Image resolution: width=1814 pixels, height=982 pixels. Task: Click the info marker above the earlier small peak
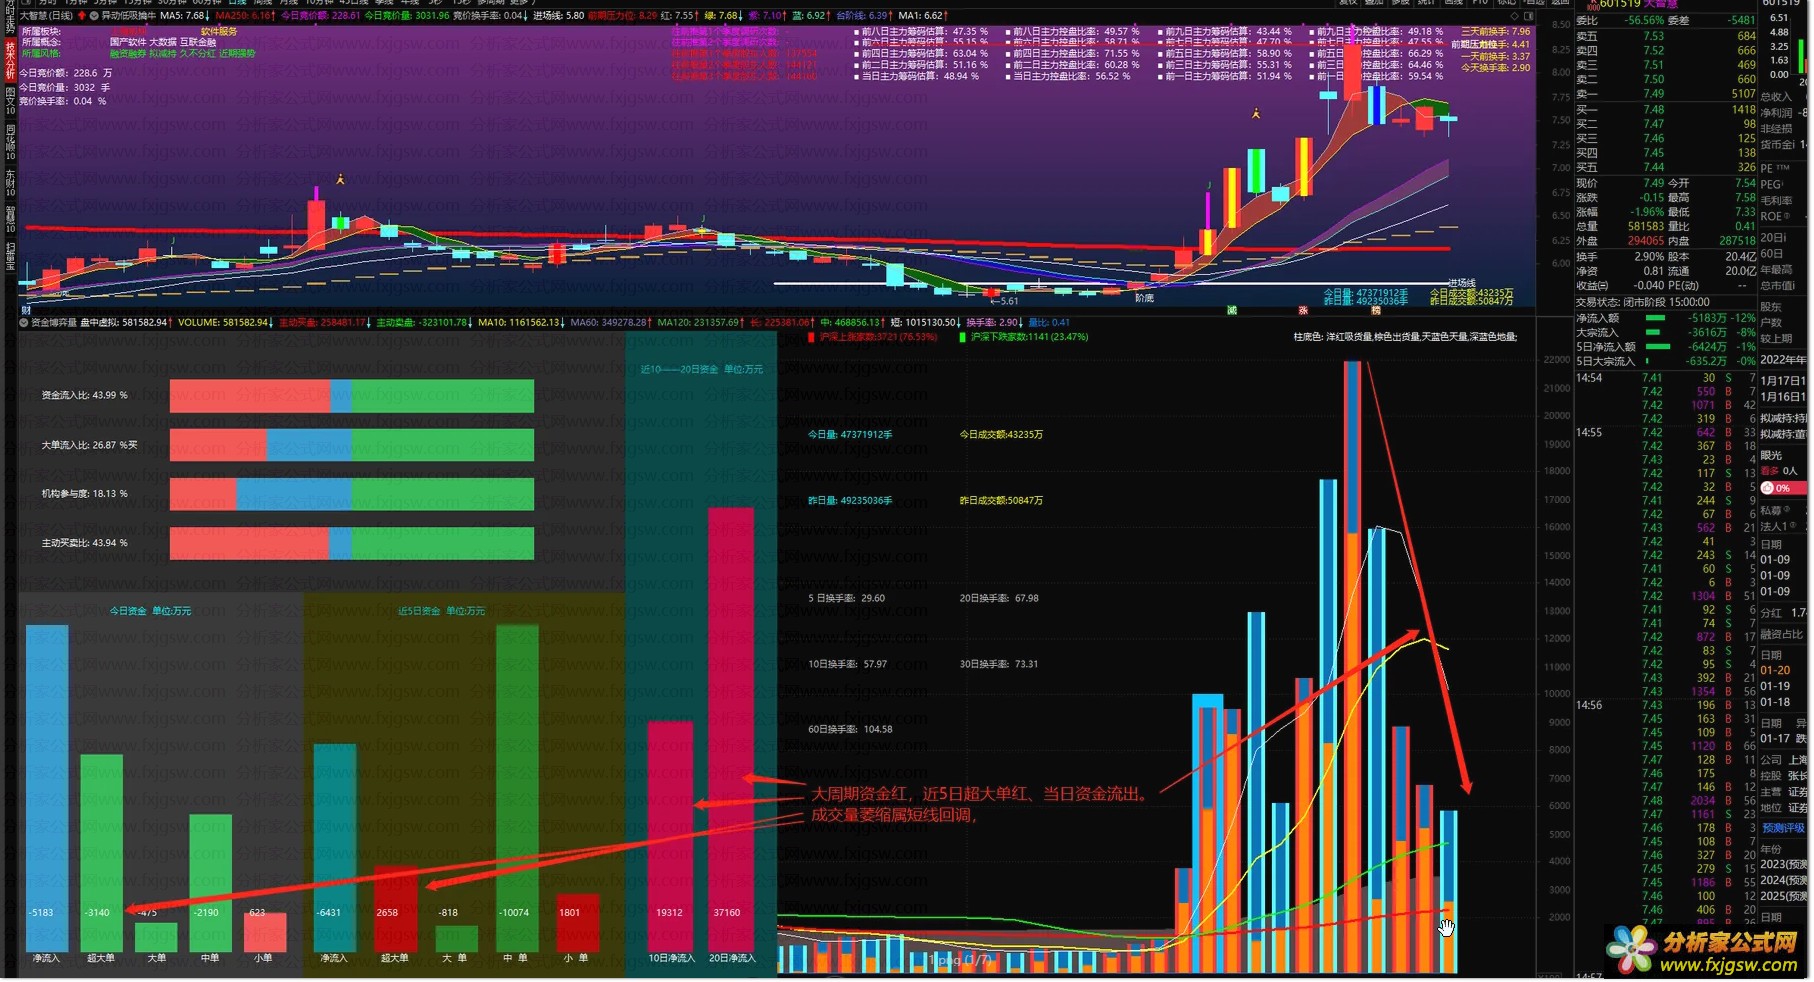pyautogui.click(x=340, y=179)
